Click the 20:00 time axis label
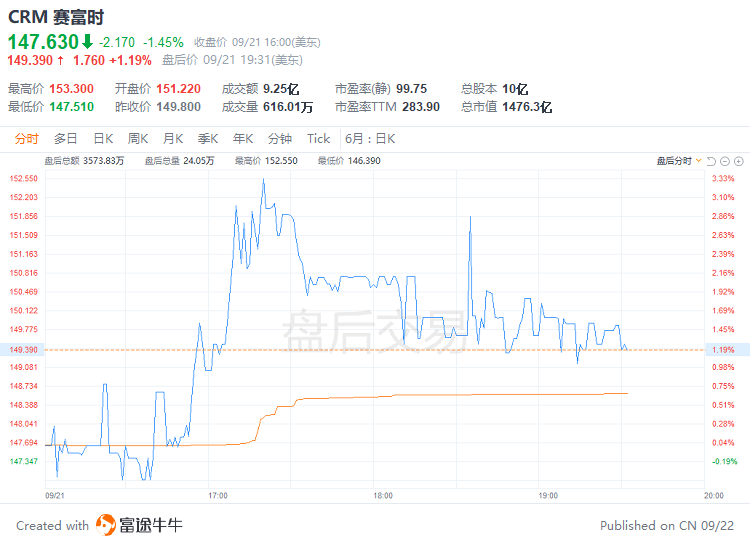 (714, 495)
